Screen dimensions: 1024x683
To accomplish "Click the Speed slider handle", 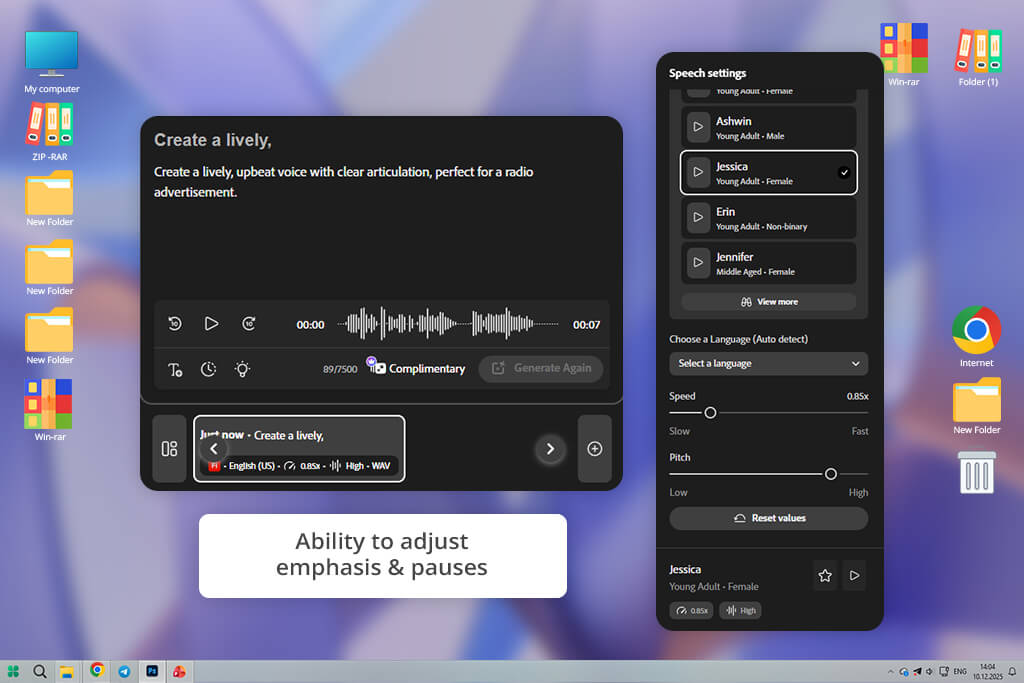I will (710, 413).
